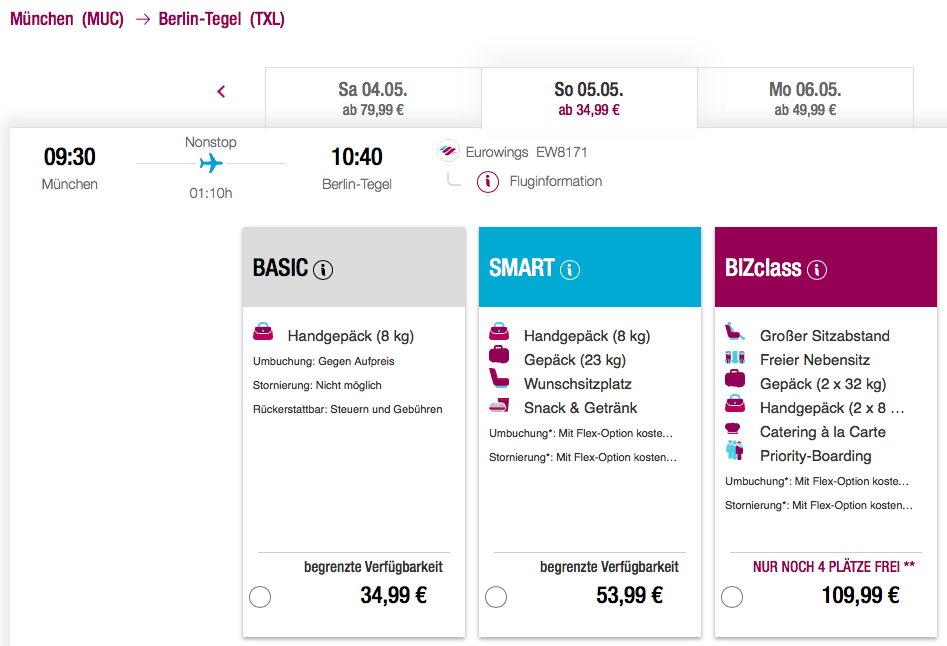Click the truncated BIZclass Stornierung text
This screenshot has height=646, width=947.
pyautogui.click(x=818, y=505)
